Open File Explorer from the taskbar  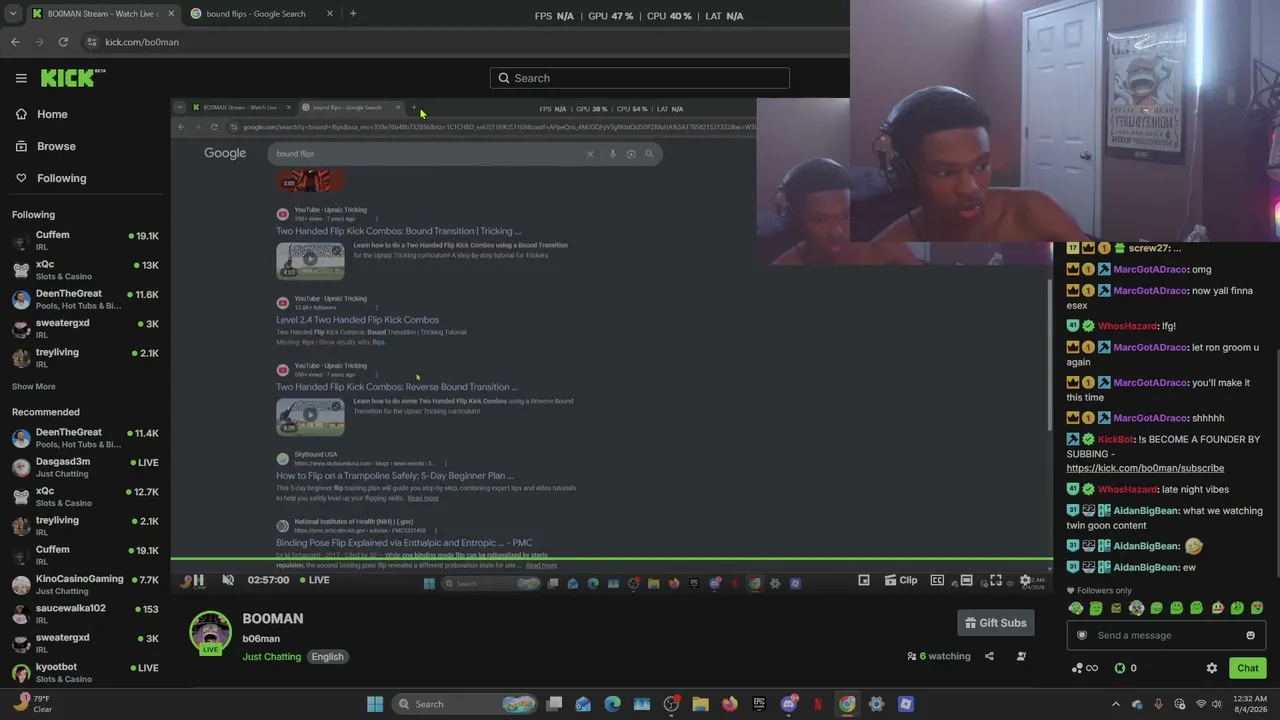pyautogui.click(x=700, y=704)
